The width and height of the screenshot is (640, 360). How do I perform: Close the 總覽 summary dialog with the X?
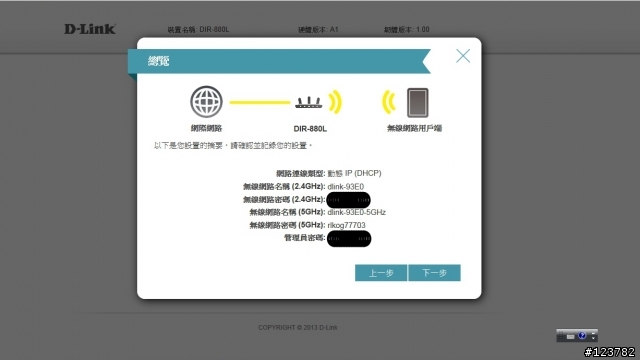click(x=463, y=56)
